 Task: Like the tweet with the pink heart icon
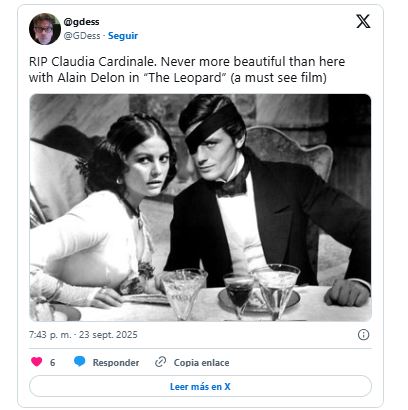pos(37,362)
